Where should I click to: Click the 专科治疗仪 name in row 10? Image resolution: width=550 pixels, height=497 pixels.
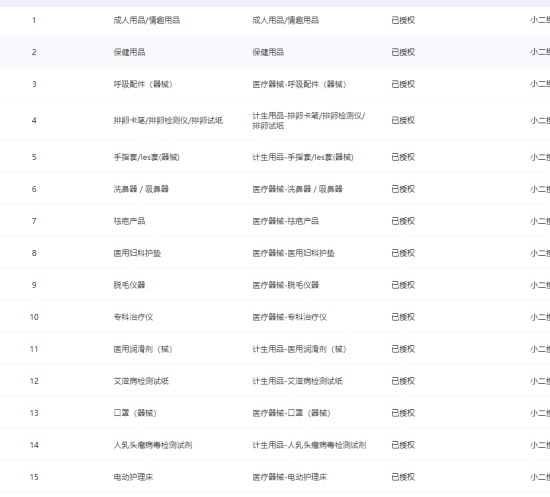133,317
